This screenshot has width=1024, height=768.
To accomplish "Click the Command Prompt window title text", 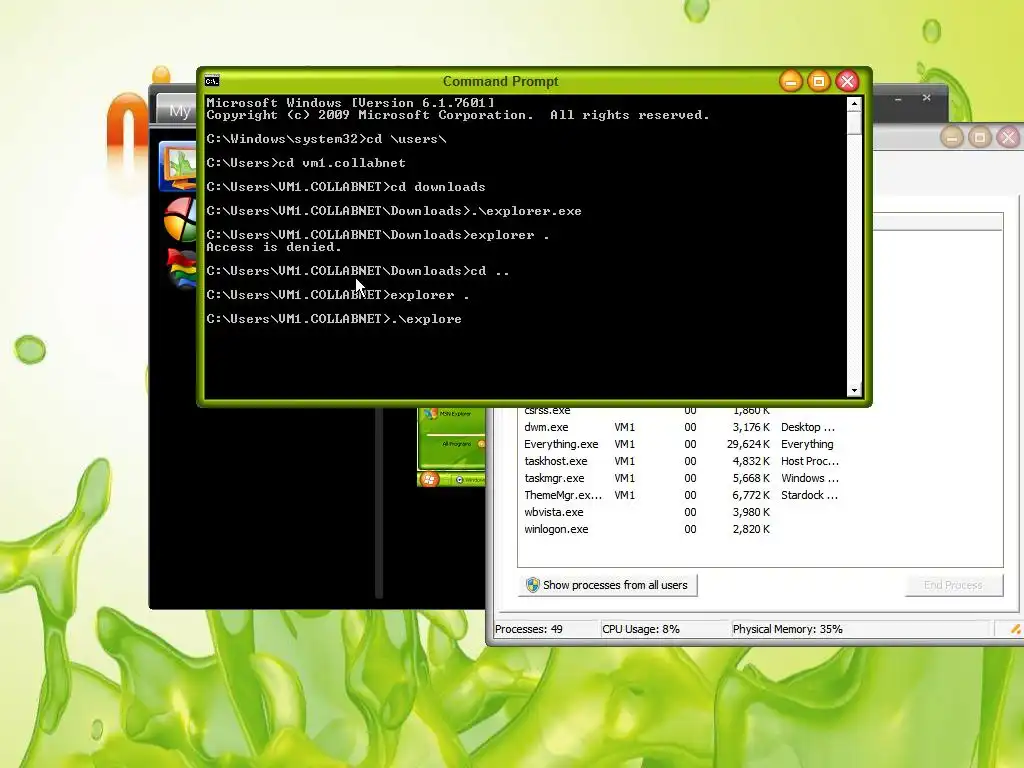I will [500, 82].
